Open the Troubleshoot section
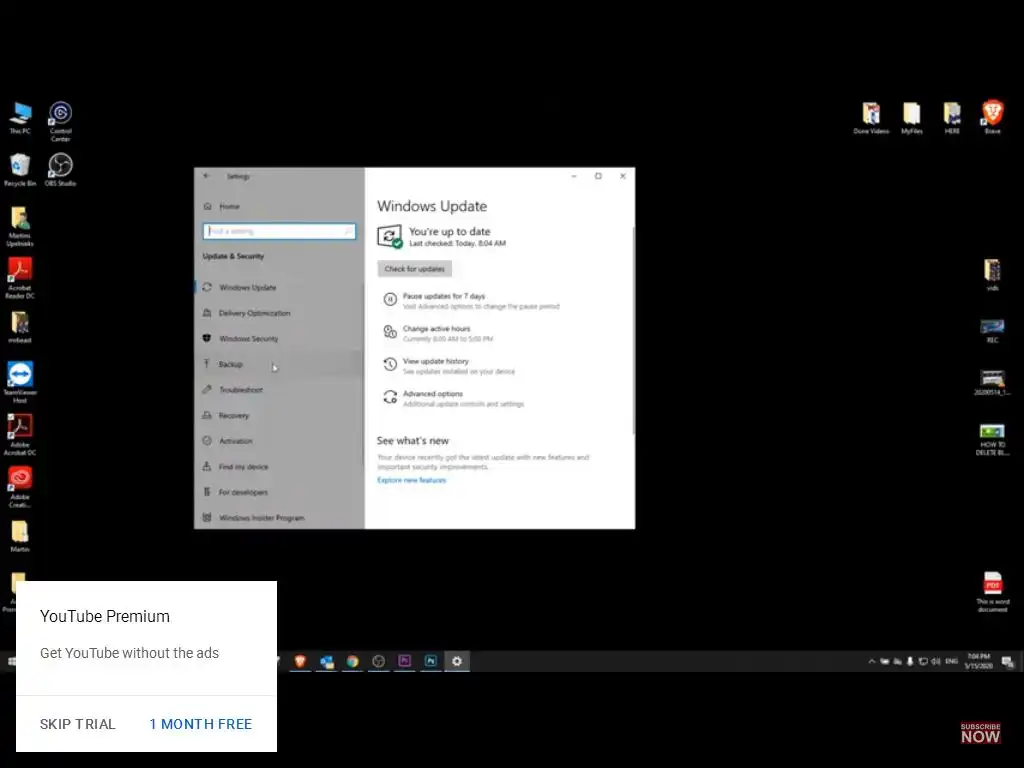Screen dimensions: 1024x768 tap(279, 389)
